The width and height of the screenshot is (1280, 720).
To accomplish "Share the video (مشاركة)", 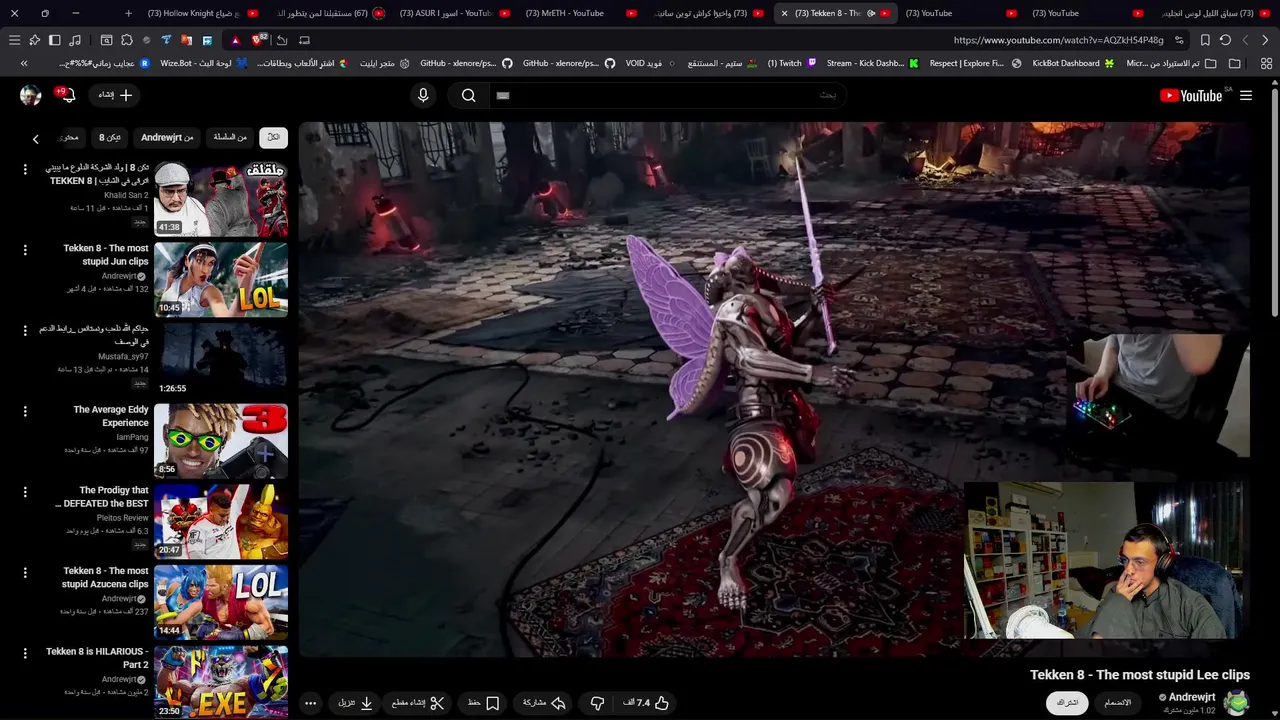I will coord(545,703).
